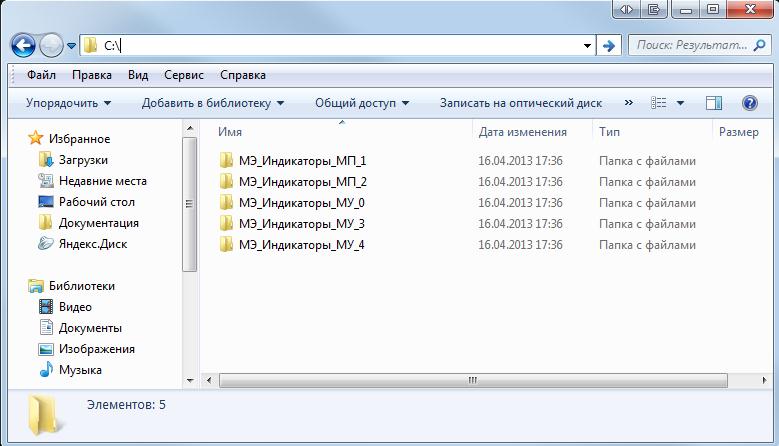Click the C:\ address bar field

pyautogui.click(x=338, y=45)
